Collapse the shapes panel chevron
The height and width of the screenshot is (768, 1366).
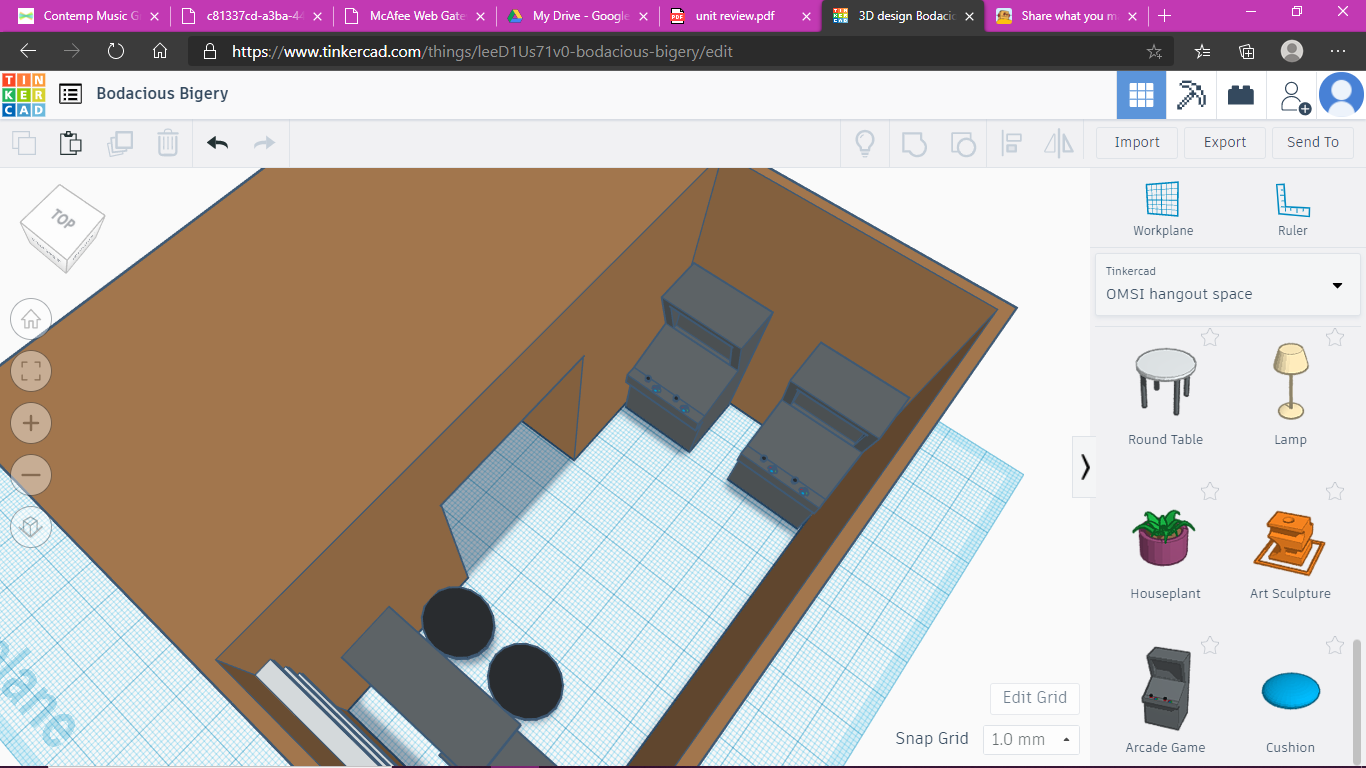pyautogui.click(x=1085, y=466)
